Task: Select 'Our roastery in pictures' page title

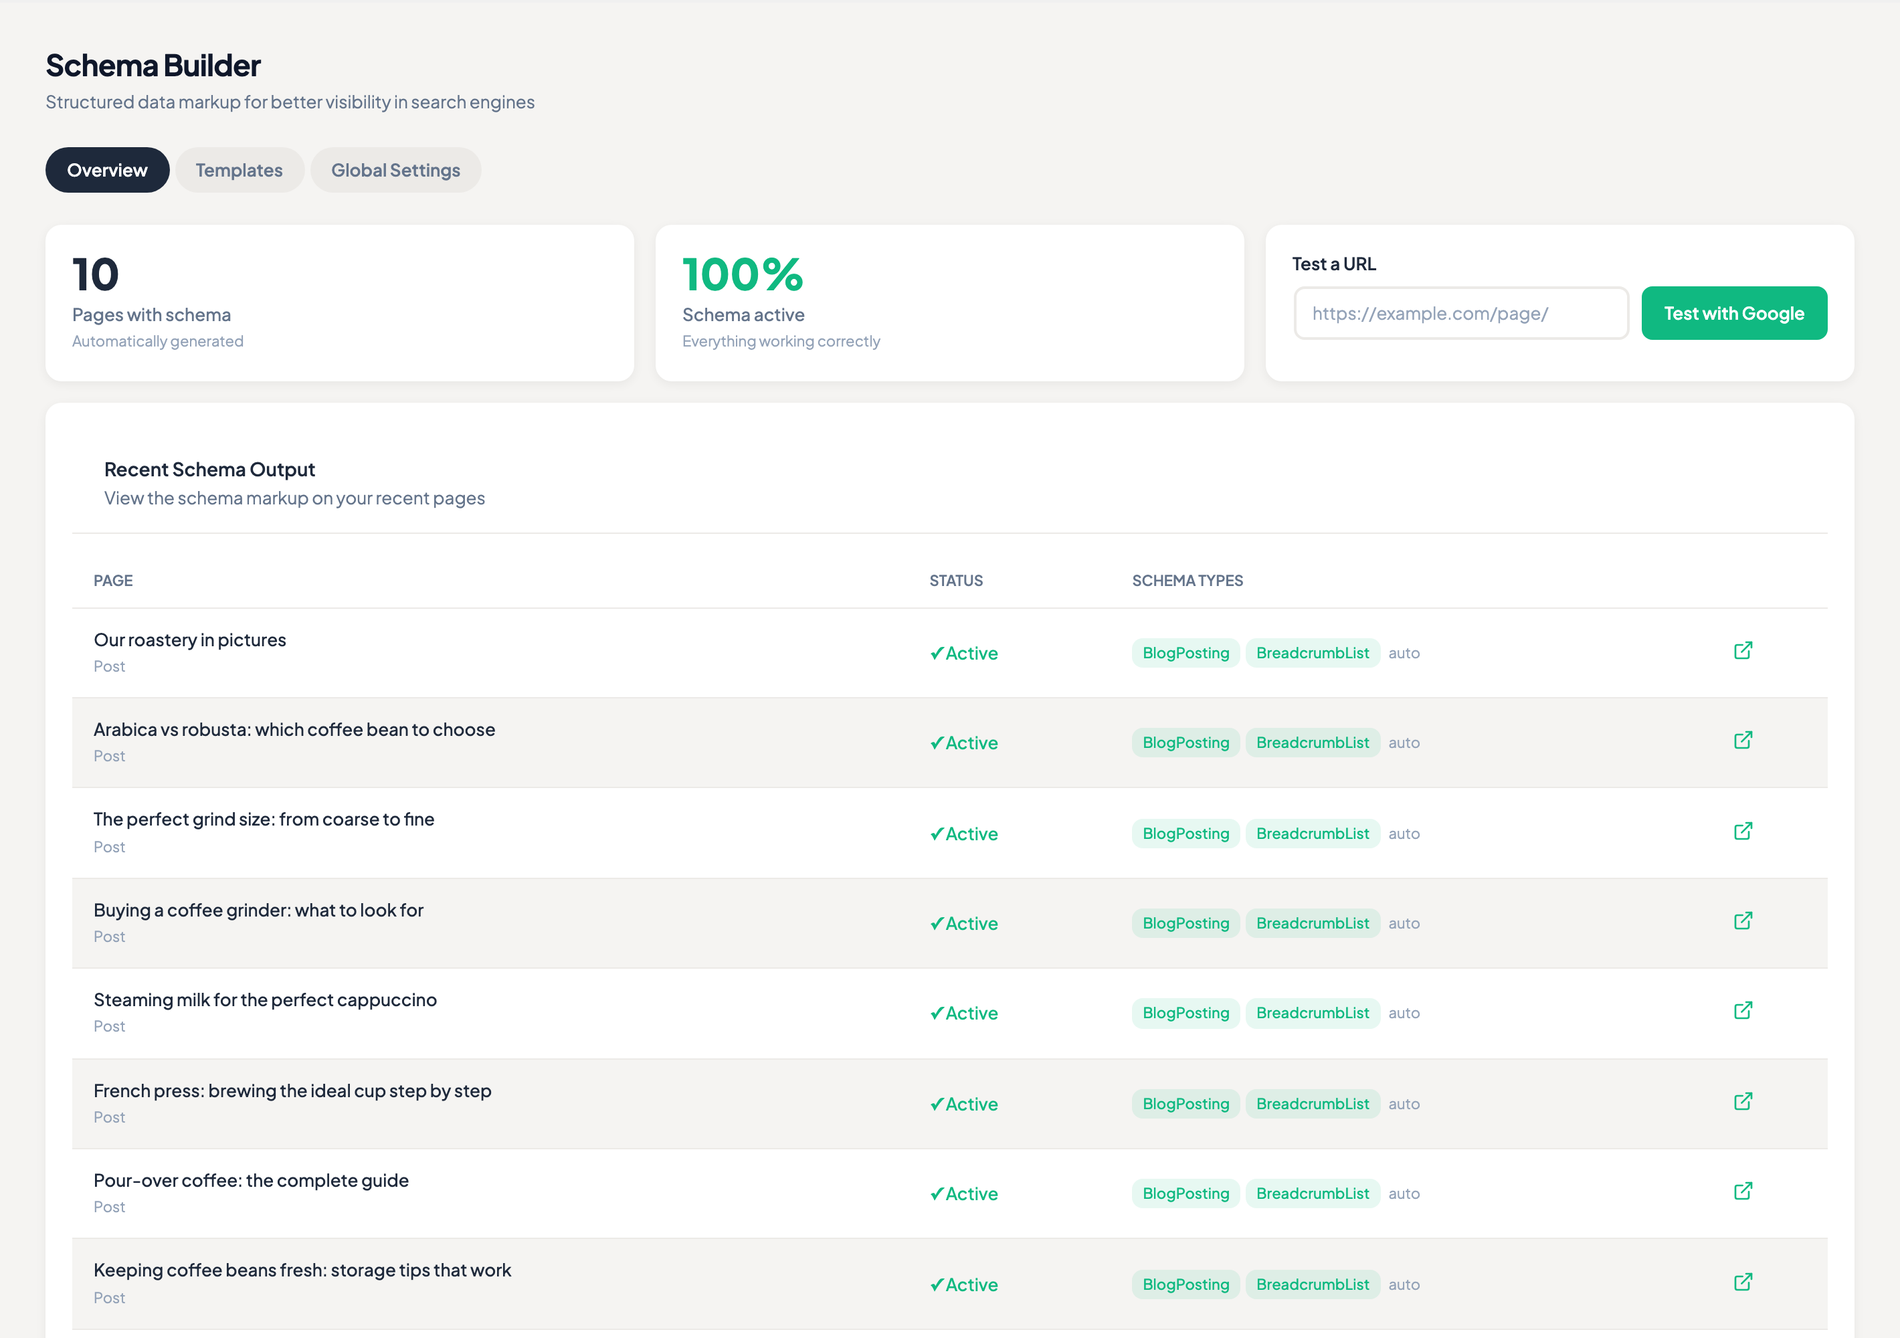Action: point(190,640)
